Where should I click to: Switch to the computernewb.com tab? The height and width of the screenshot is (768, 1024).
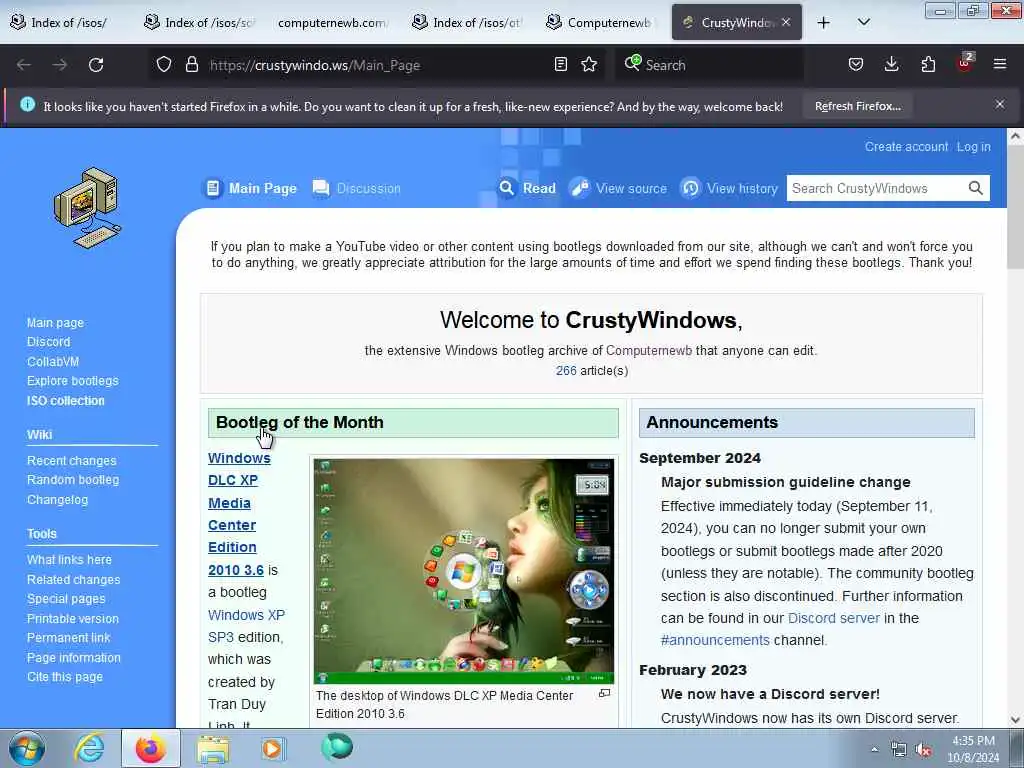(333, 23)
